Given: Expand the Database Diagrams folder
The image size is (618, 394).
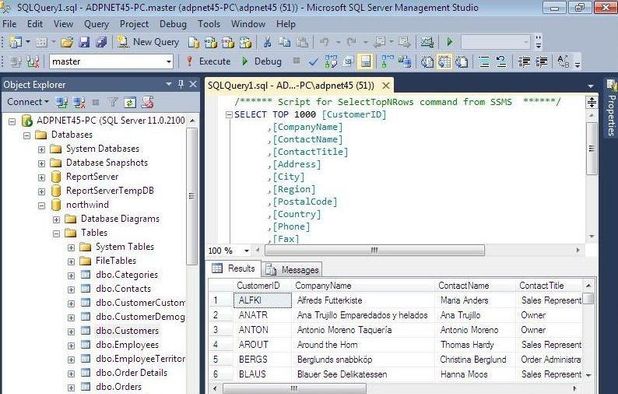Looking at the screenshot, I should click(56, 219).
